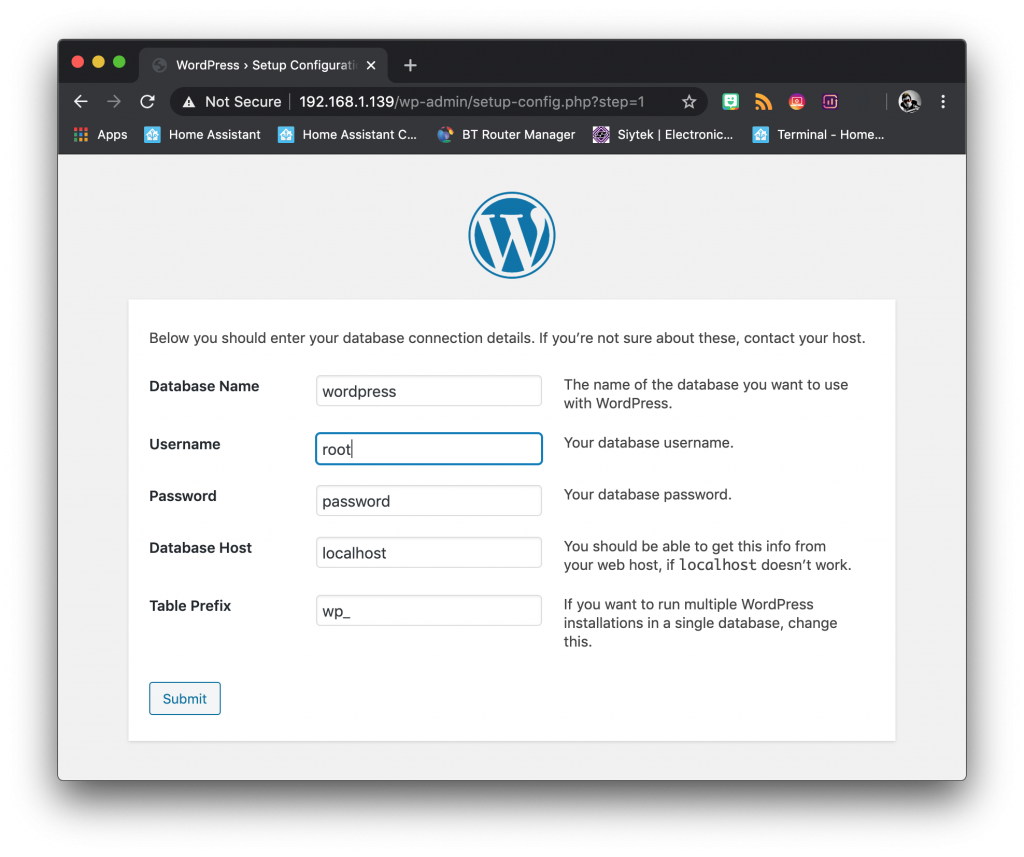Reload the page with the refresh icon
This screenshot has height=857, width=1024.
148,102
